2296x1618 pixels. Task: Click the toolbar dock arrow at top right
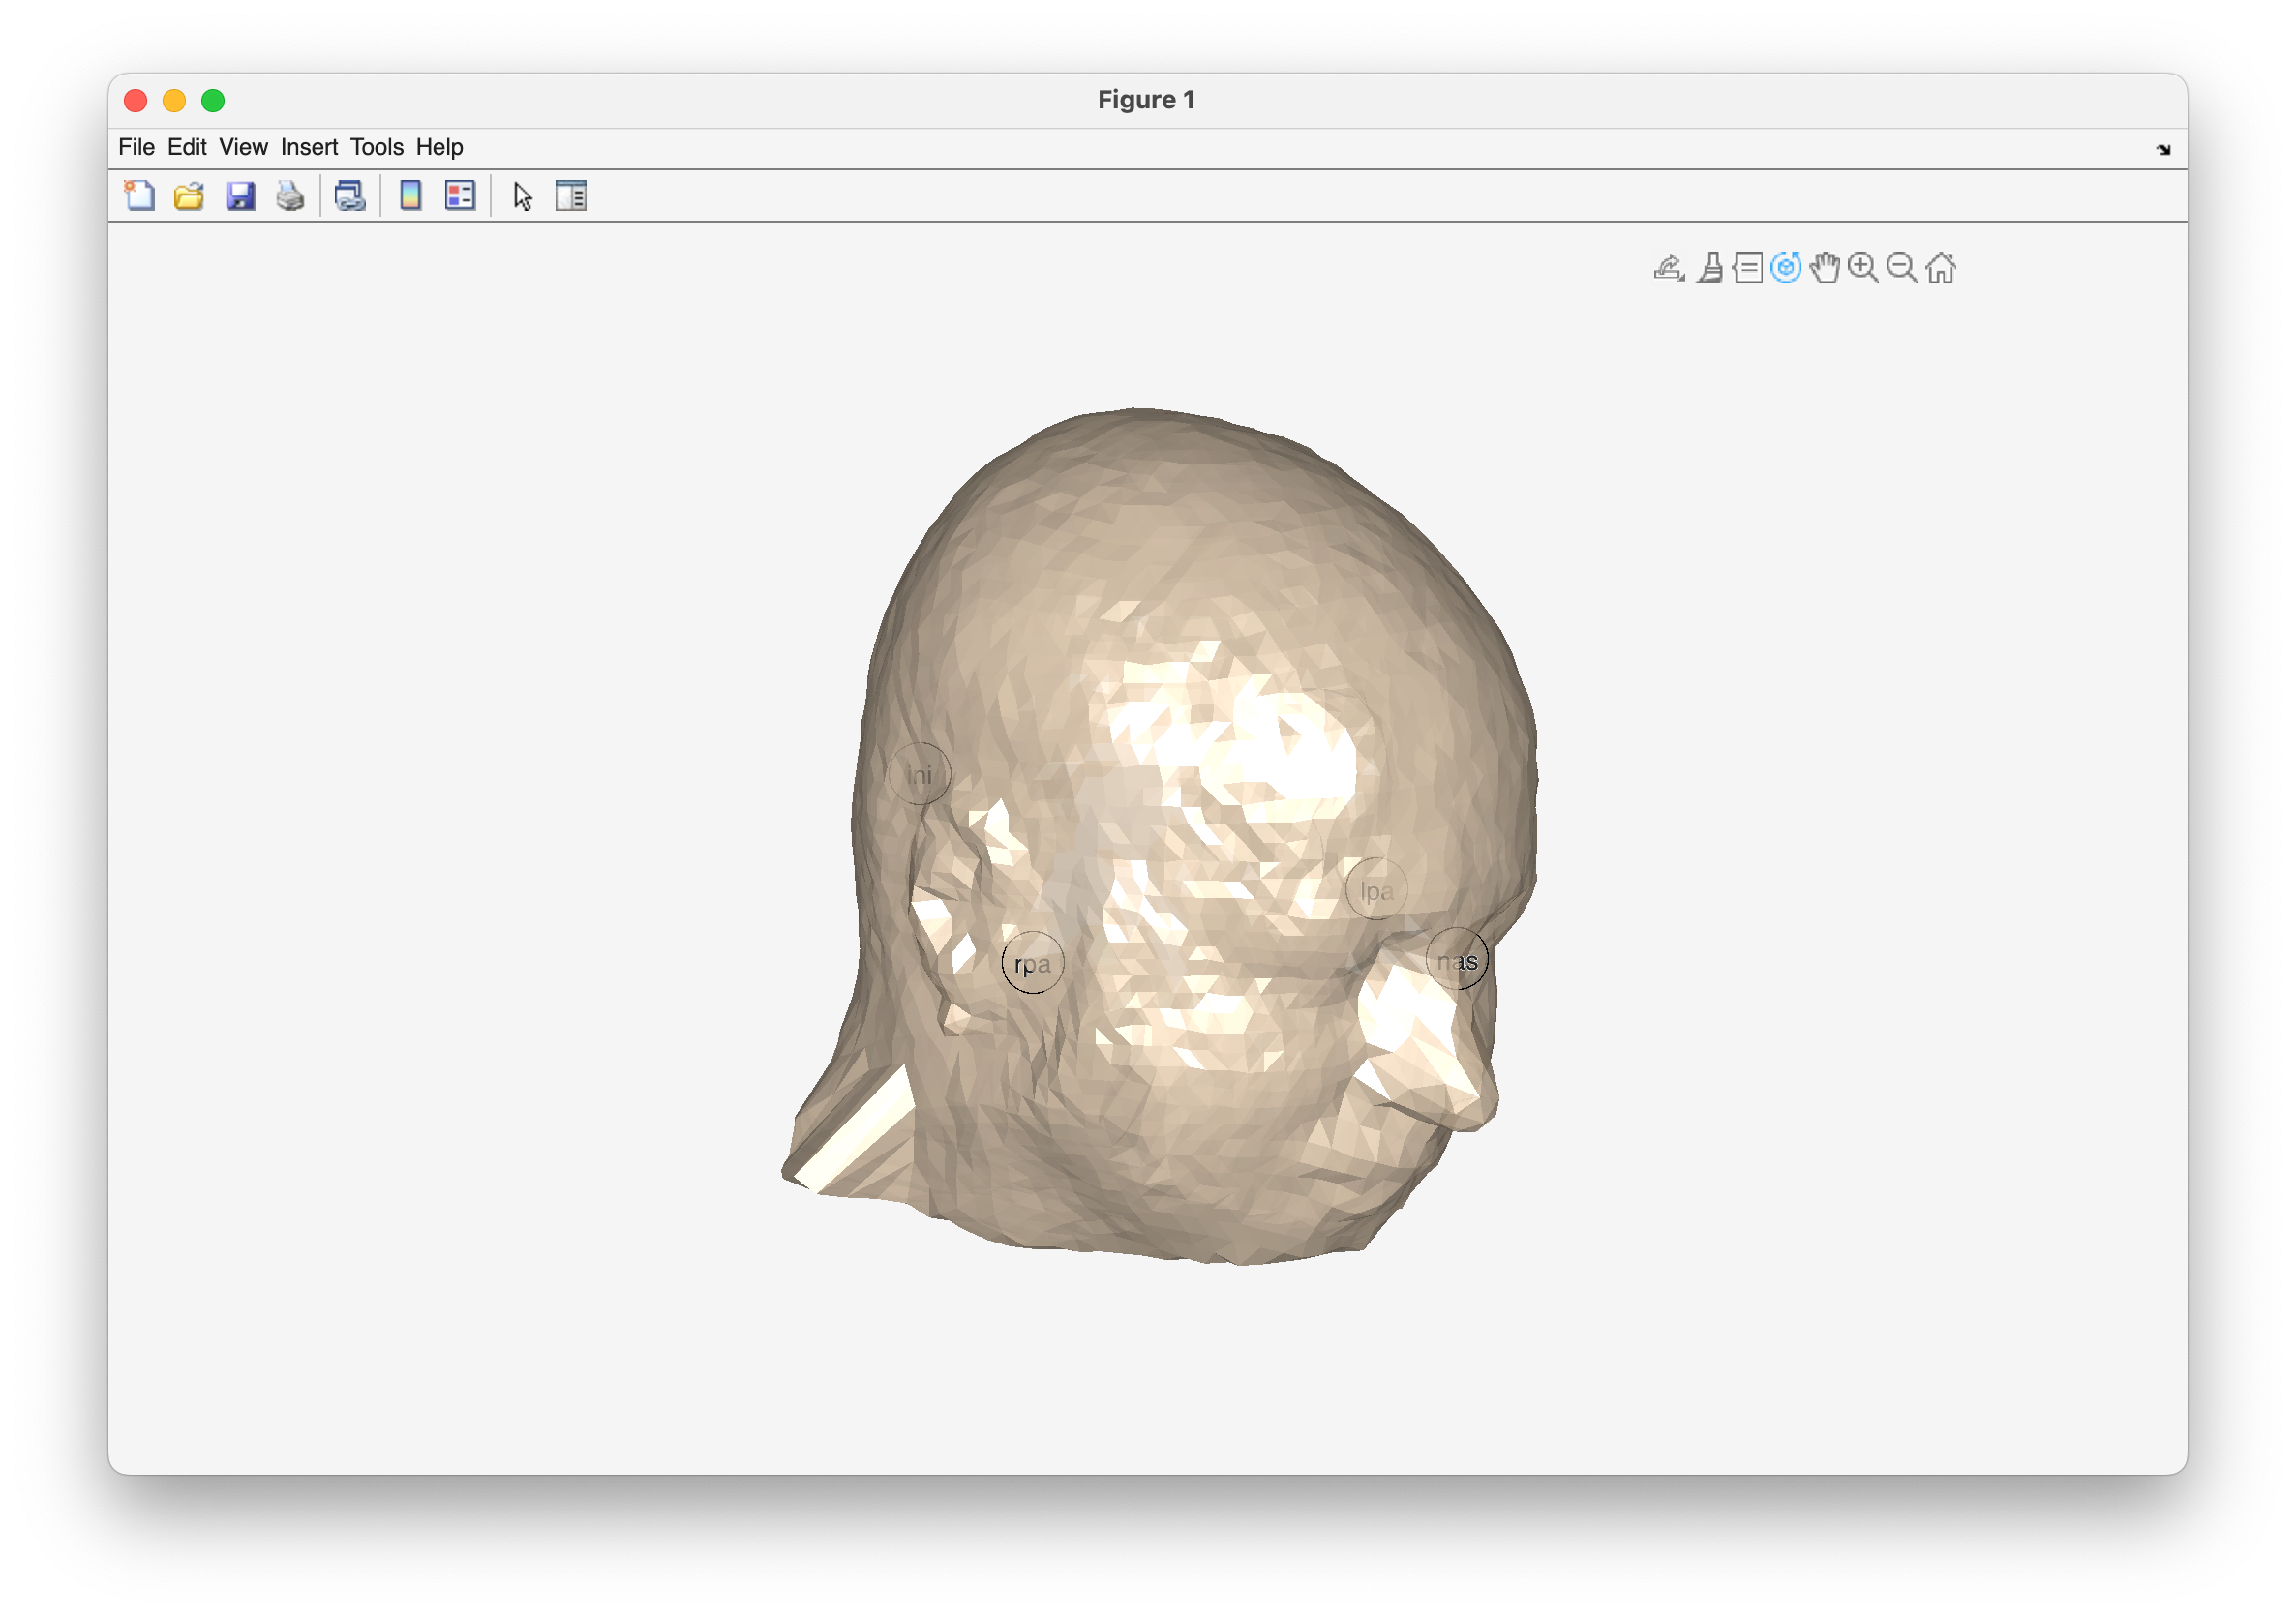pos(2163,149)
